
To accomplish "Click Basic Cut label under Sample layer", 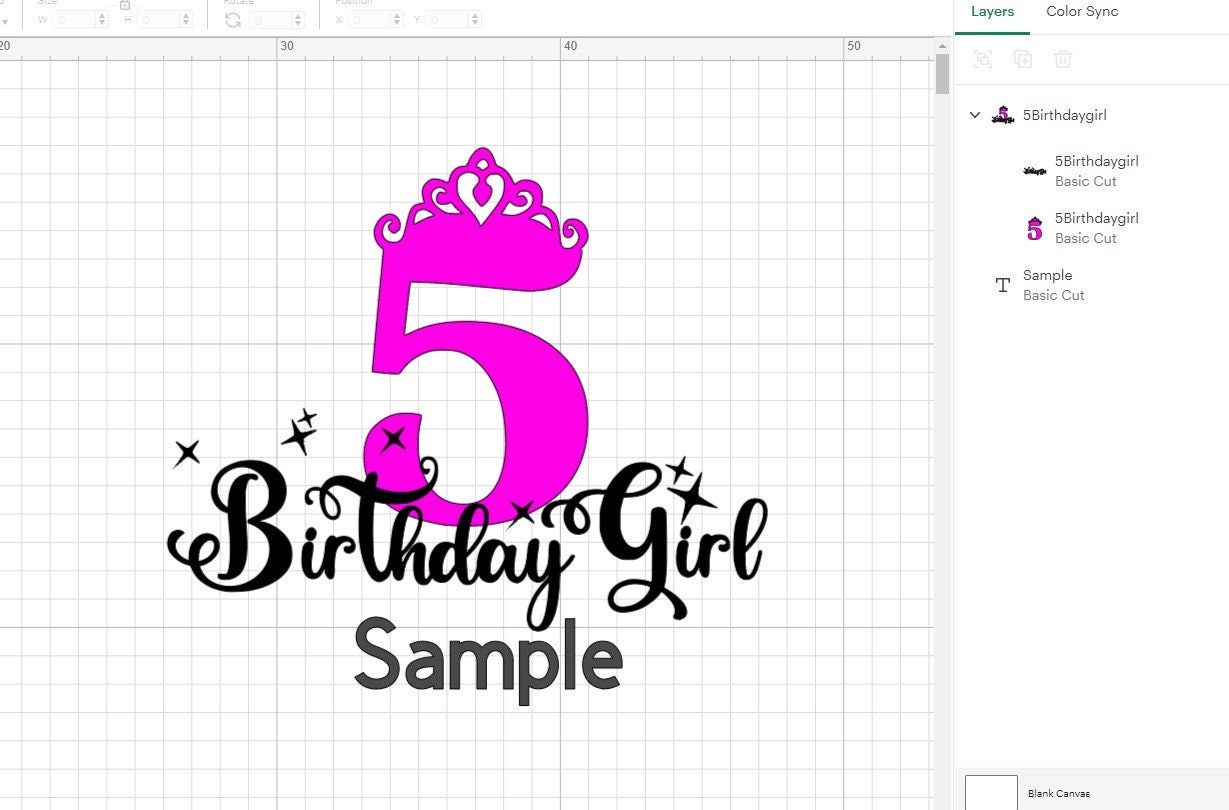I will coord(1053,295).
